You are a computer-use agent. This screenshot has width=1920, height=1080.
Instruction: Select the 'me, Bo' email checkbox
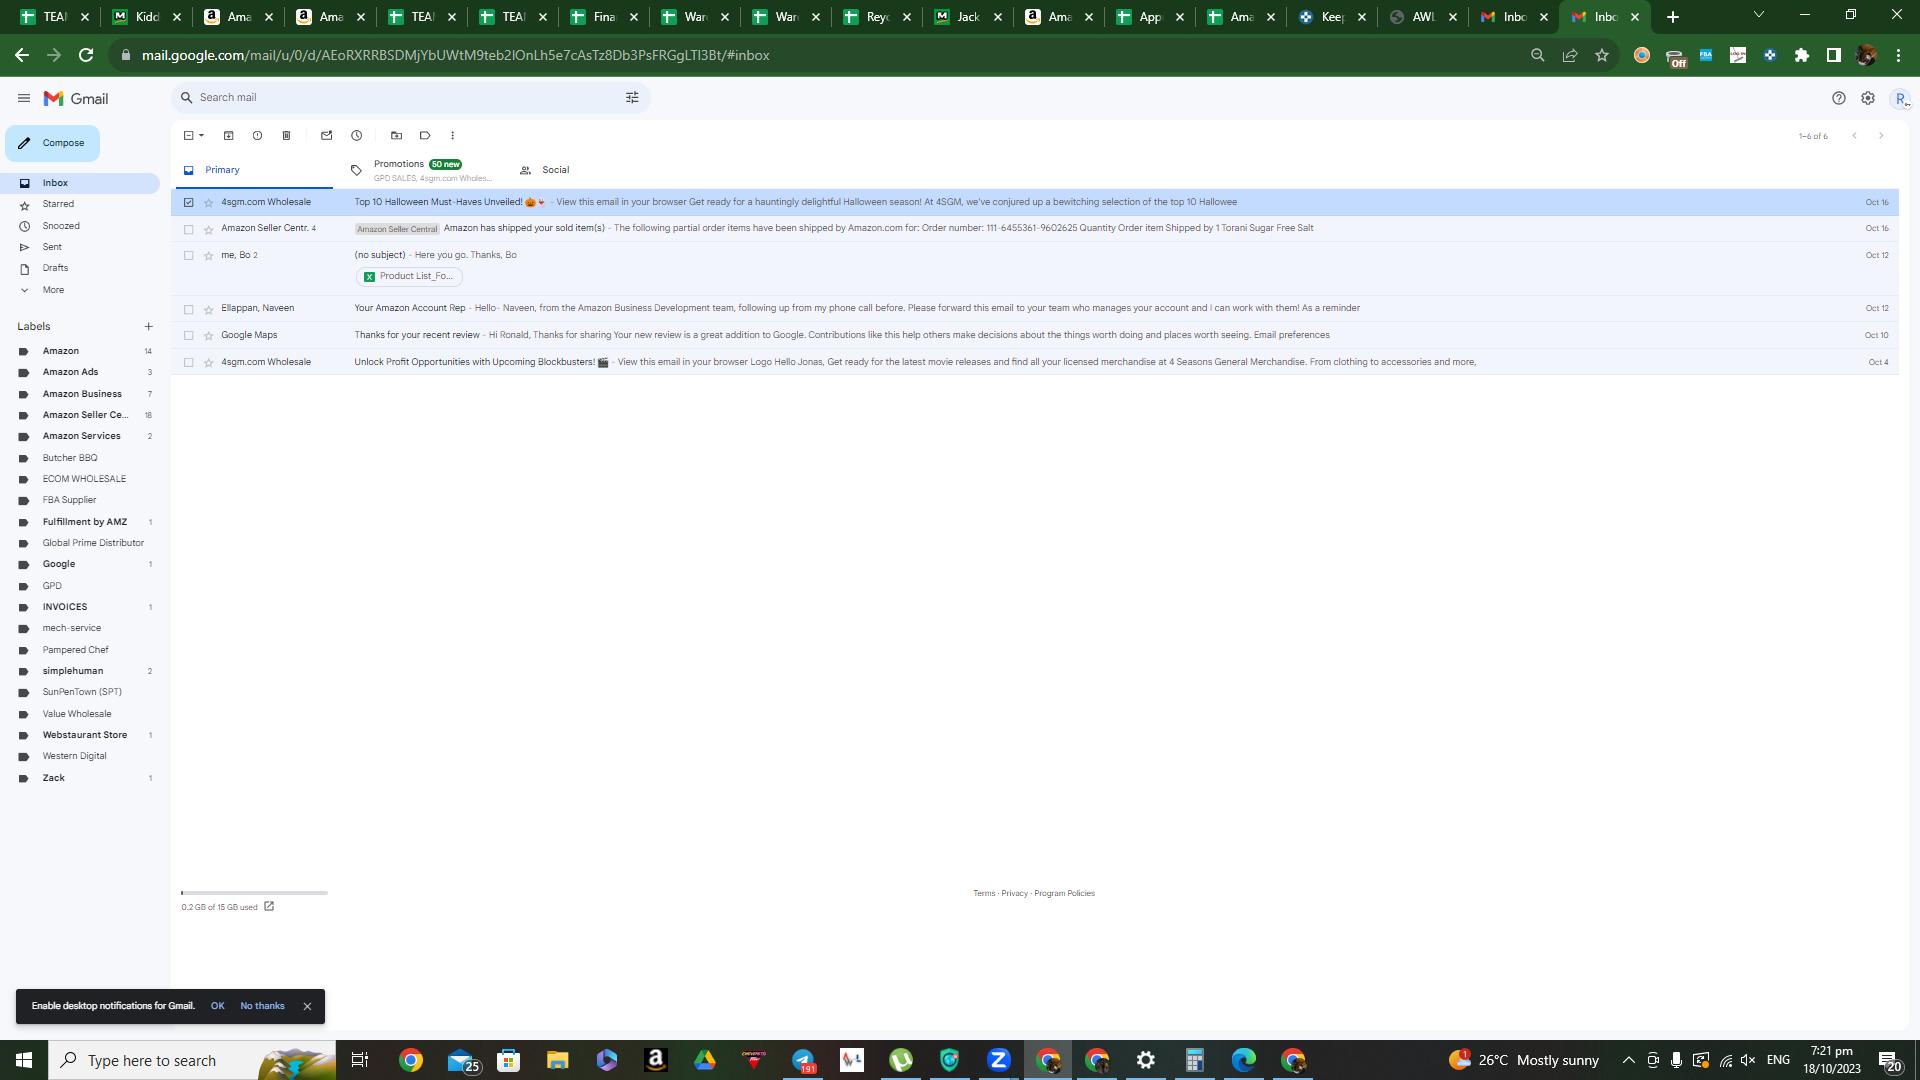click(188, 256)
